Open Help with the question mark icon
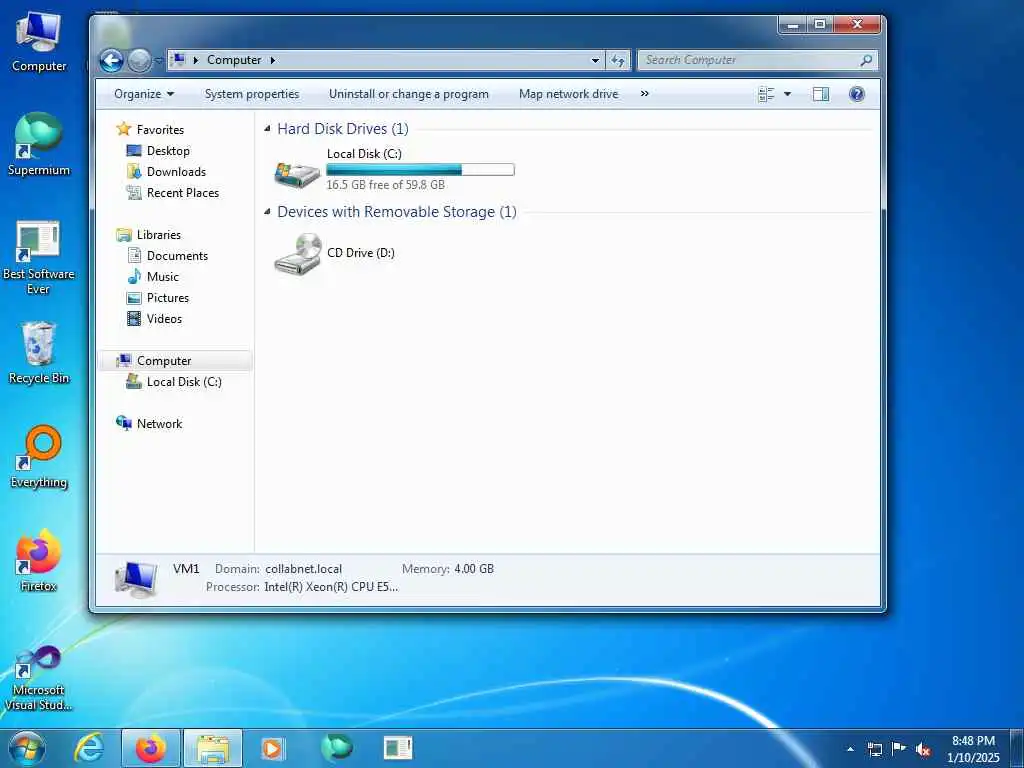Screen dimensions: 1024x768 (x=857, y=94)
